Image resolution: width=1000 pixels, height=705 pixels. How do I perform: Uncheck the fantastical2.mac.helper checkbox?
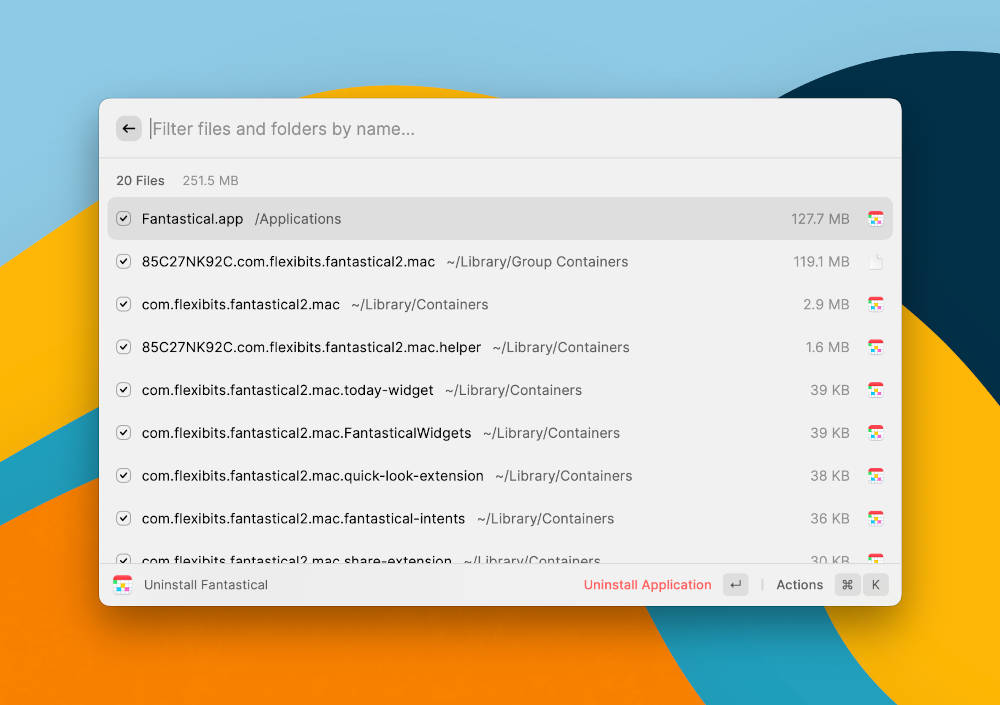tap(124, 347)
